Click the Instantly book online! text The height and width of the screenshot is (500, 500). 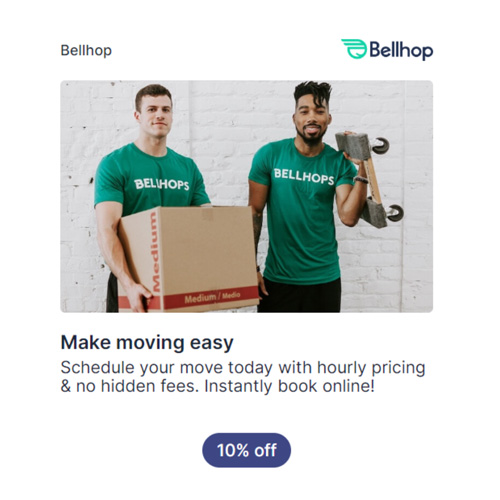pos(289,386)
